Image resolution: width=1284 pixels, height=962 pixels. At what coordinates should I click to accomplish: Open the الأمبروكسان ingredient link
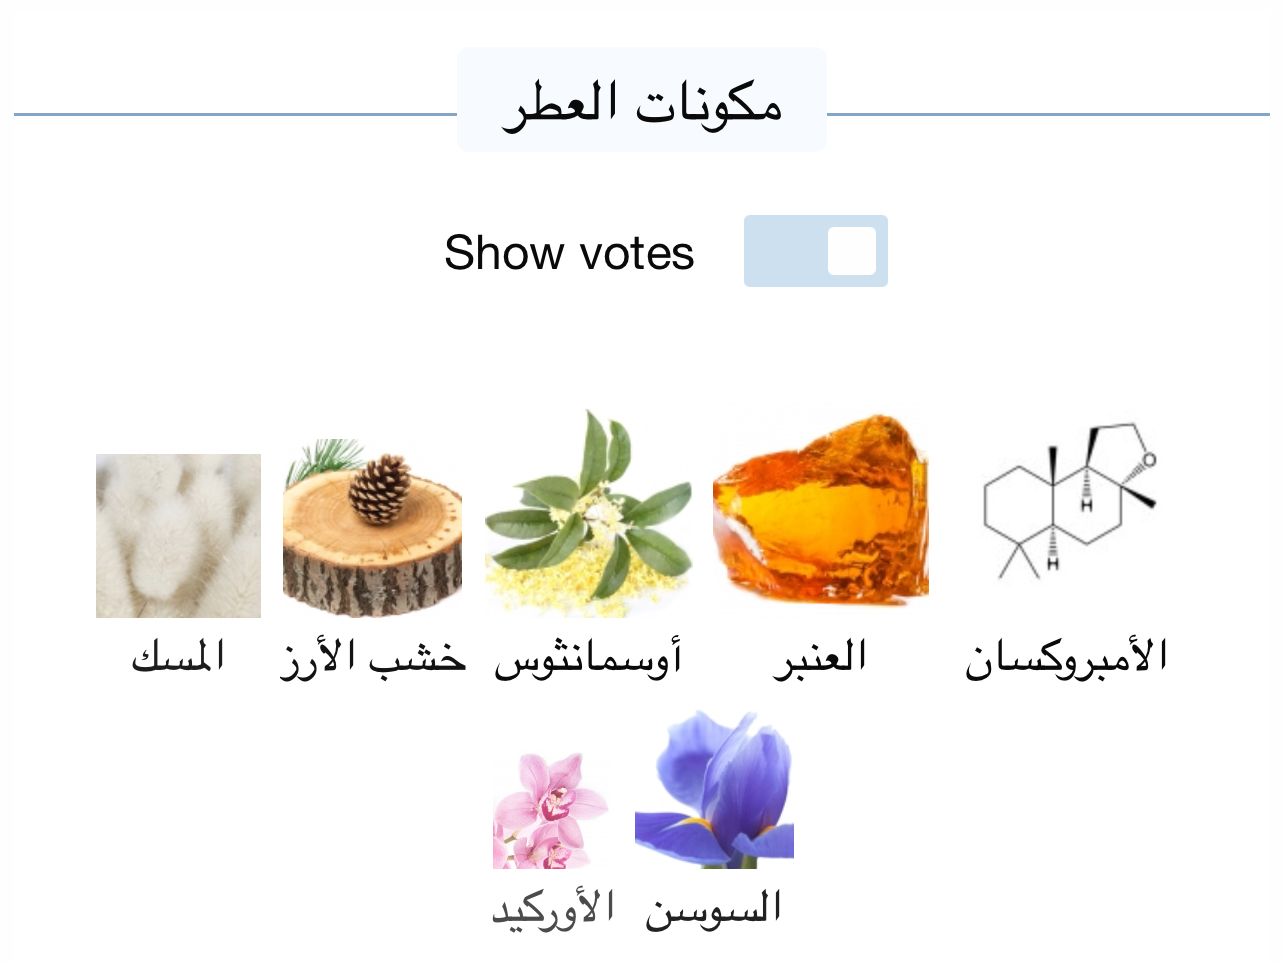(x=1066, y=657)
